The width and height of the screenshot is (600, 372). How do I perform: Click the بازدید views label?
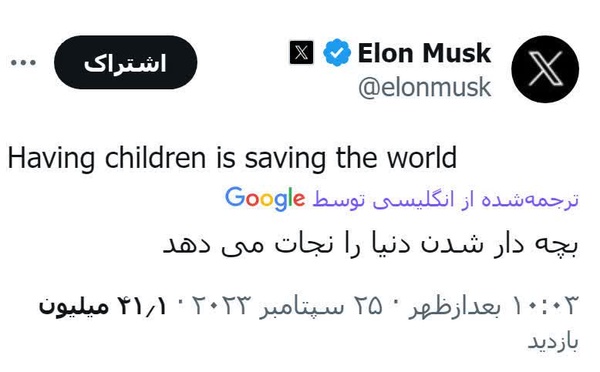tap(553, 342)
